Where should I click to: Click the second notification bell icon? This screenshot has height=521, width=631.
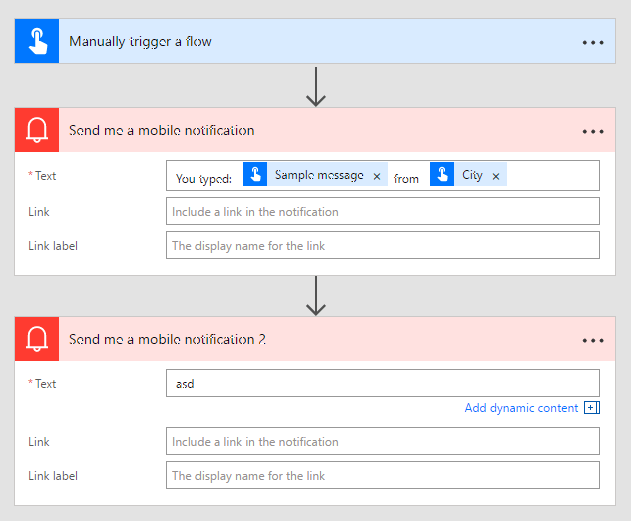(37, 340)
